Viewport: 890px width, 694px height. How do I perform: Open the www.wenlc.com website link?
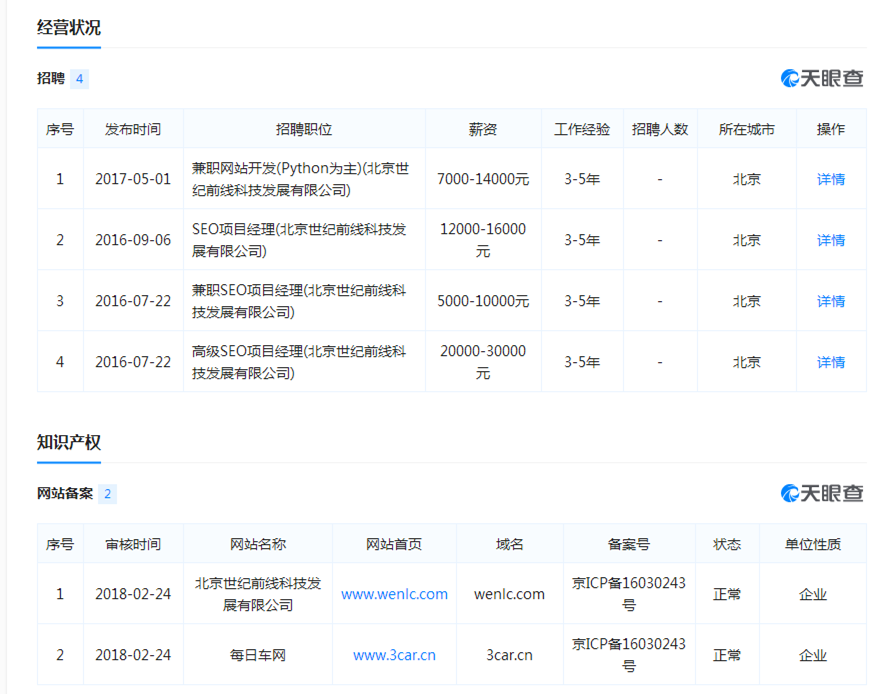[x=394, y=594]
